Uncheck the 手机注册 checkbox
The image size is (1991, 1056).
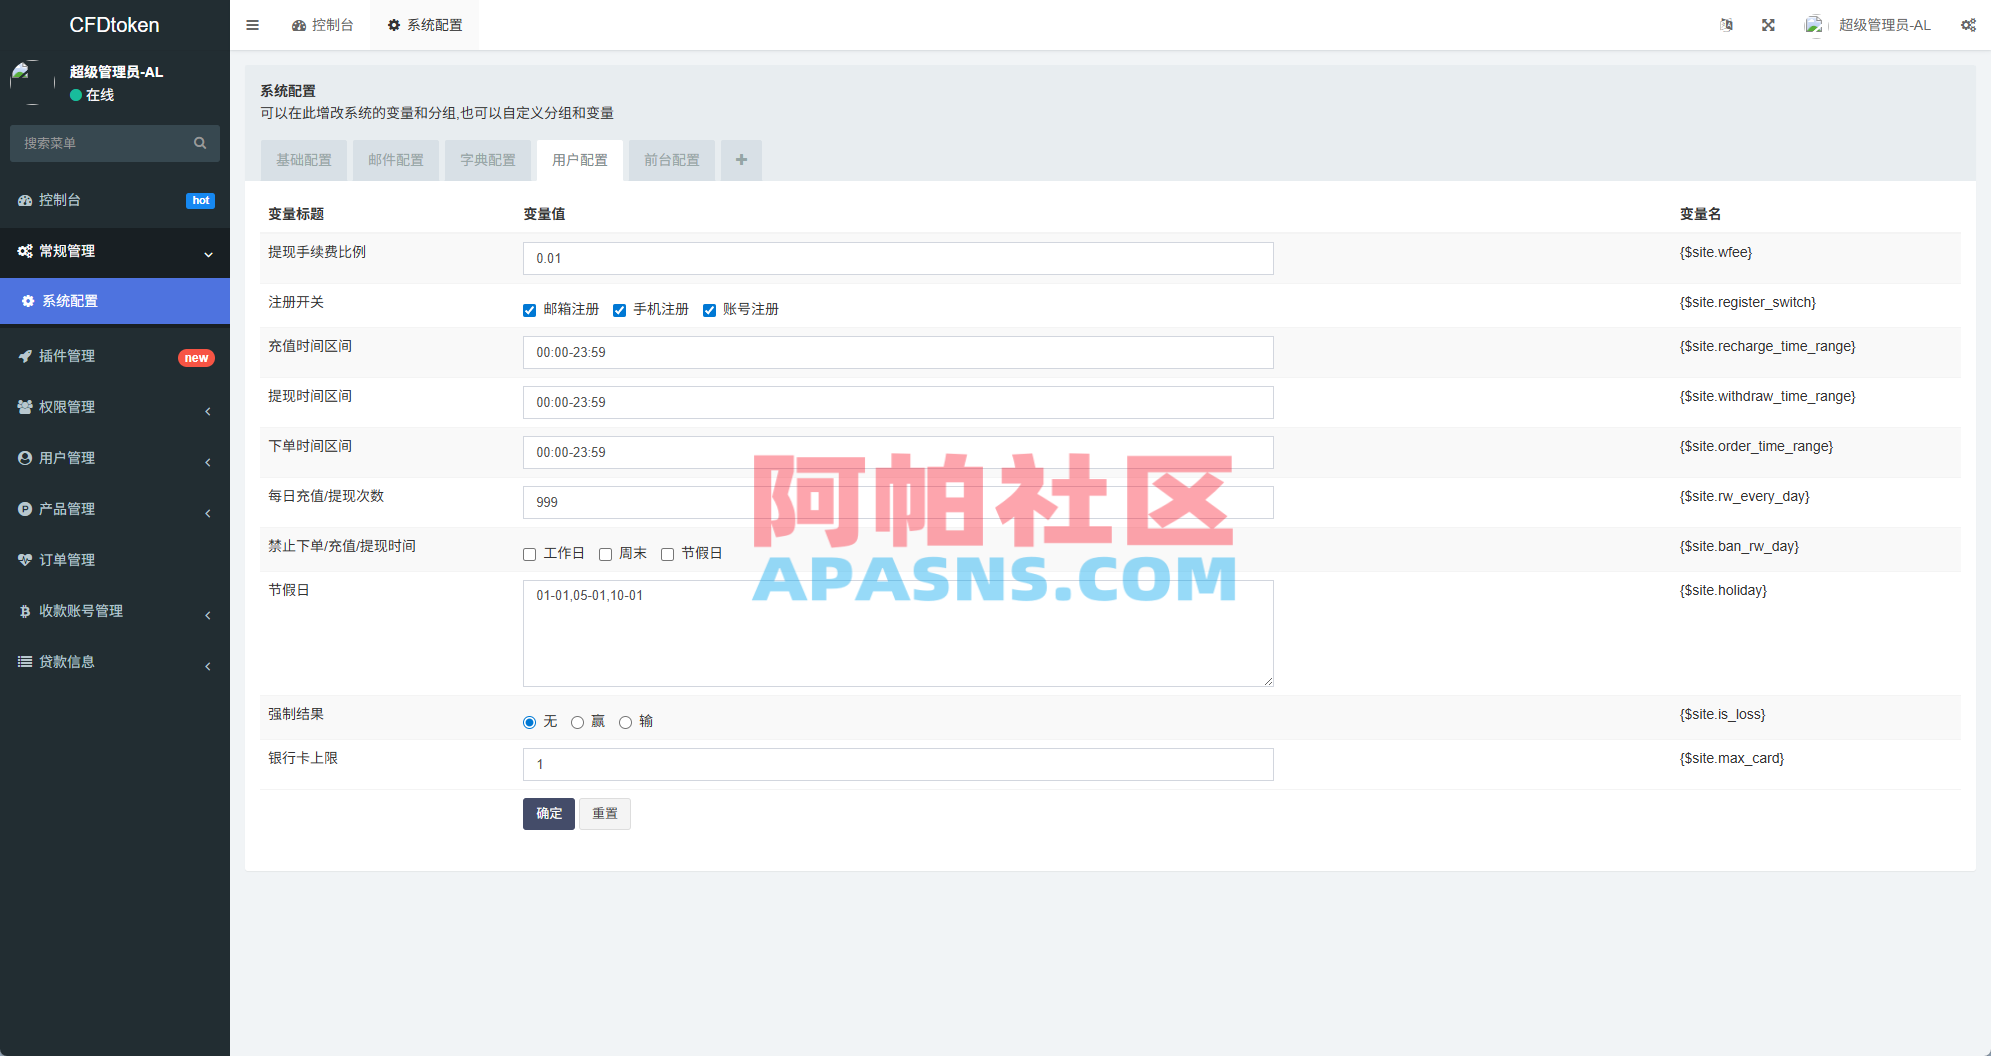[x=620, y=310]
